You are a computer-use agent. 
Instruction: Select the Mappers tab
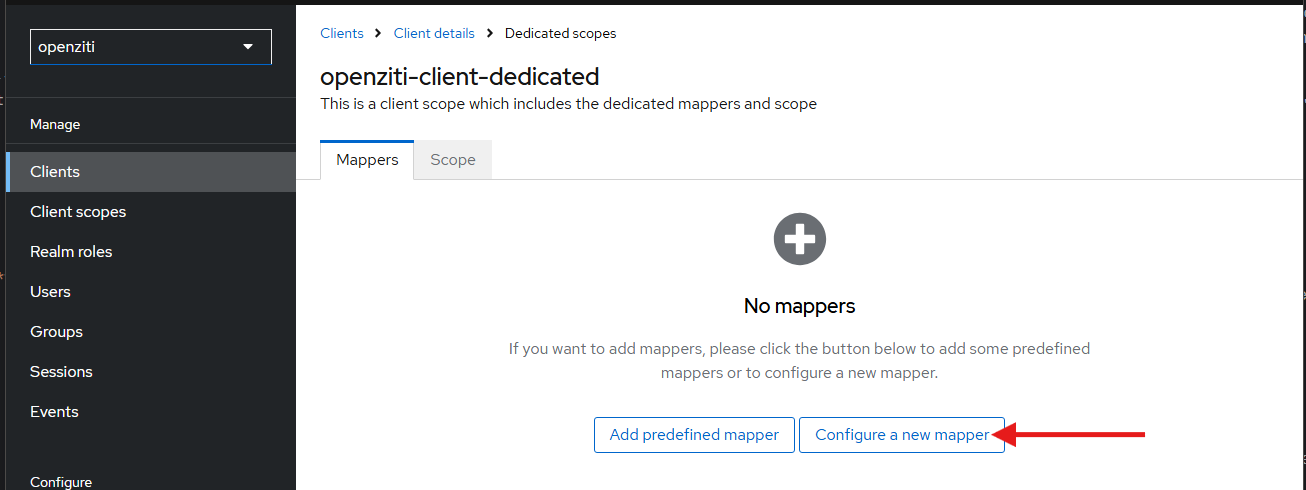367,160
